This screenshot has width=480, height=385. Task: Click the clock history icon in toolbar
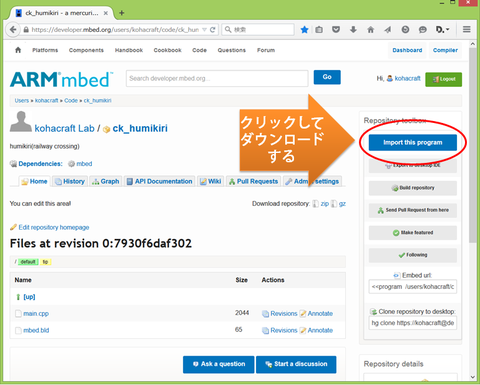pos(405,30)
